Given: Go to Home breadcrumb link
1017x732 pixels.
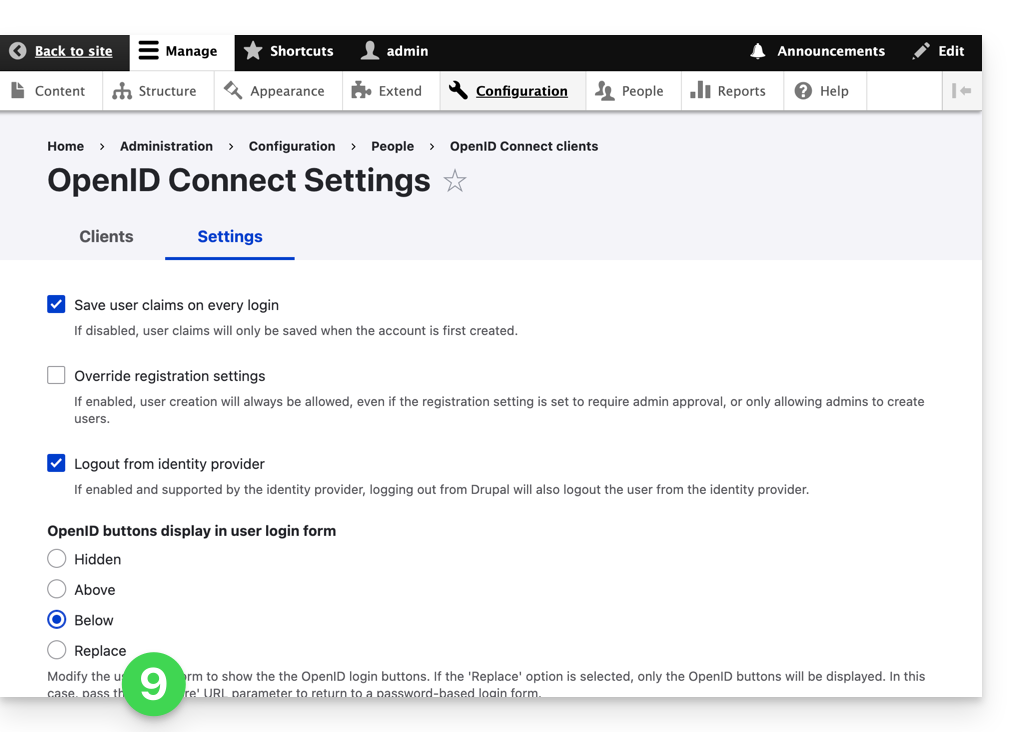Looking at the screenshot, I should (x=66, y=146).
